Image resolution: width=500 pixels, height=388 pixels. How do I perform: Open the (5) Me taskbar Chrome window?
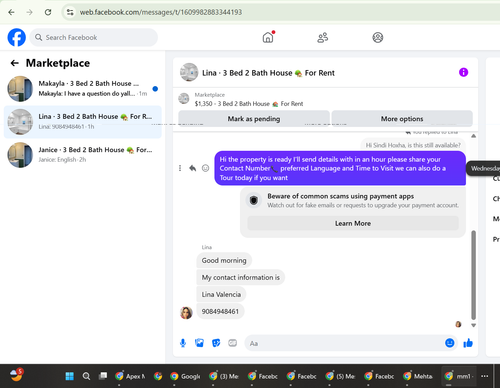tap(341, 376)
